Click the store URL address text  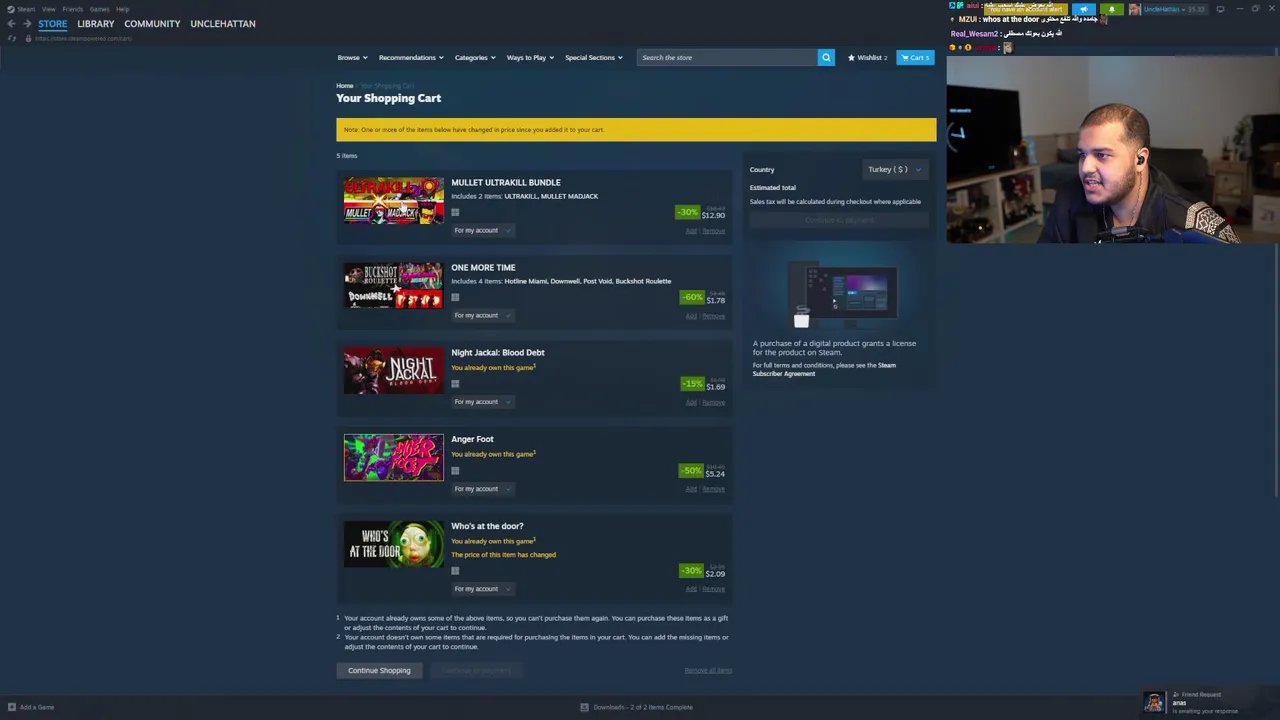[83, 38]
